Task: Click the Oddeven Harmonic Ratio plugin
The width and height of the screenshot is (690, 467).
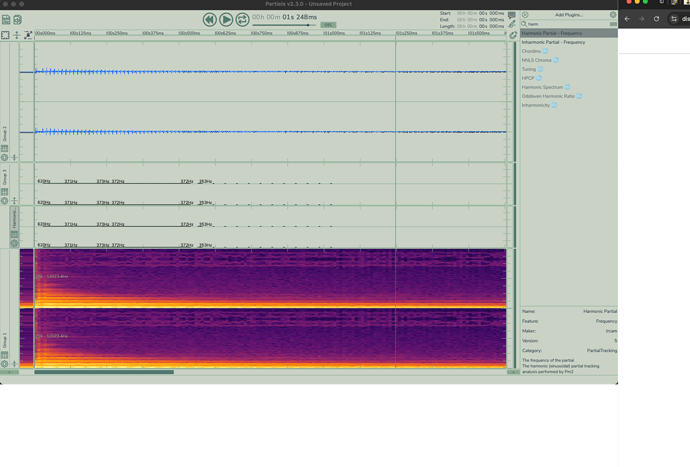Action: [x=548, y=96]
